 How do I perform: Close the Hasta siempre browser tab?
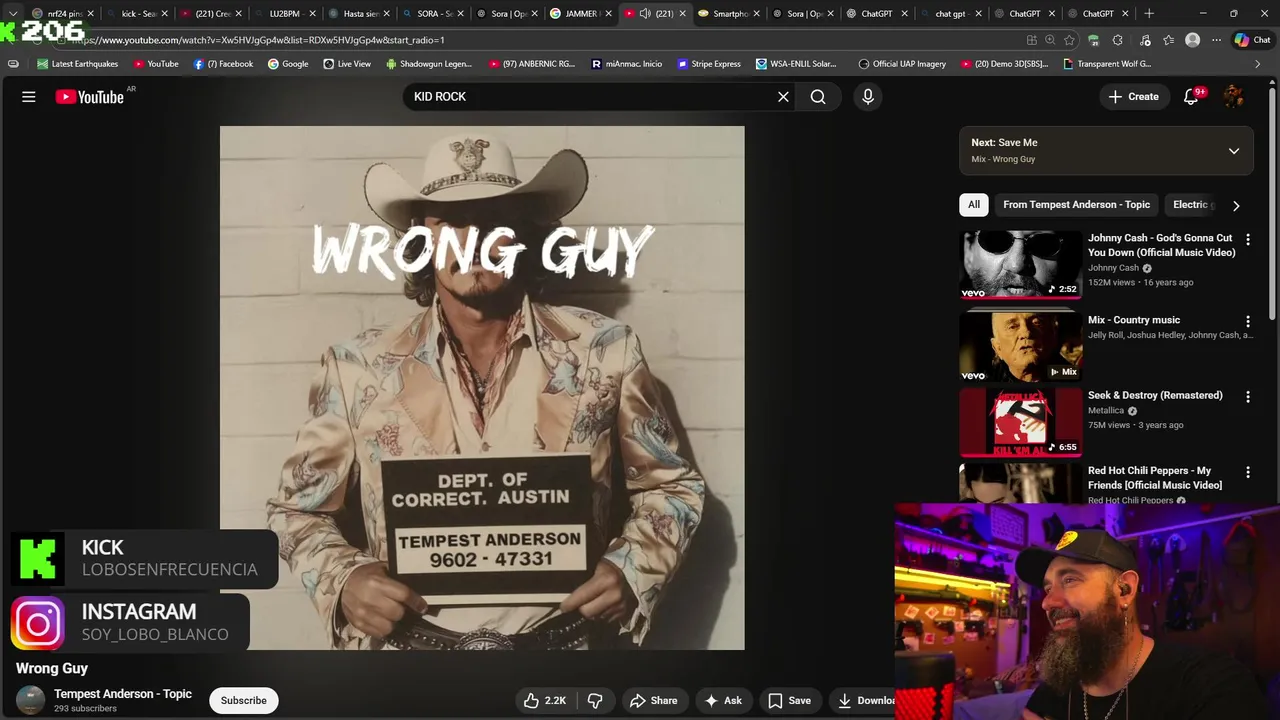pyautogui.click(x=386, y=14)
